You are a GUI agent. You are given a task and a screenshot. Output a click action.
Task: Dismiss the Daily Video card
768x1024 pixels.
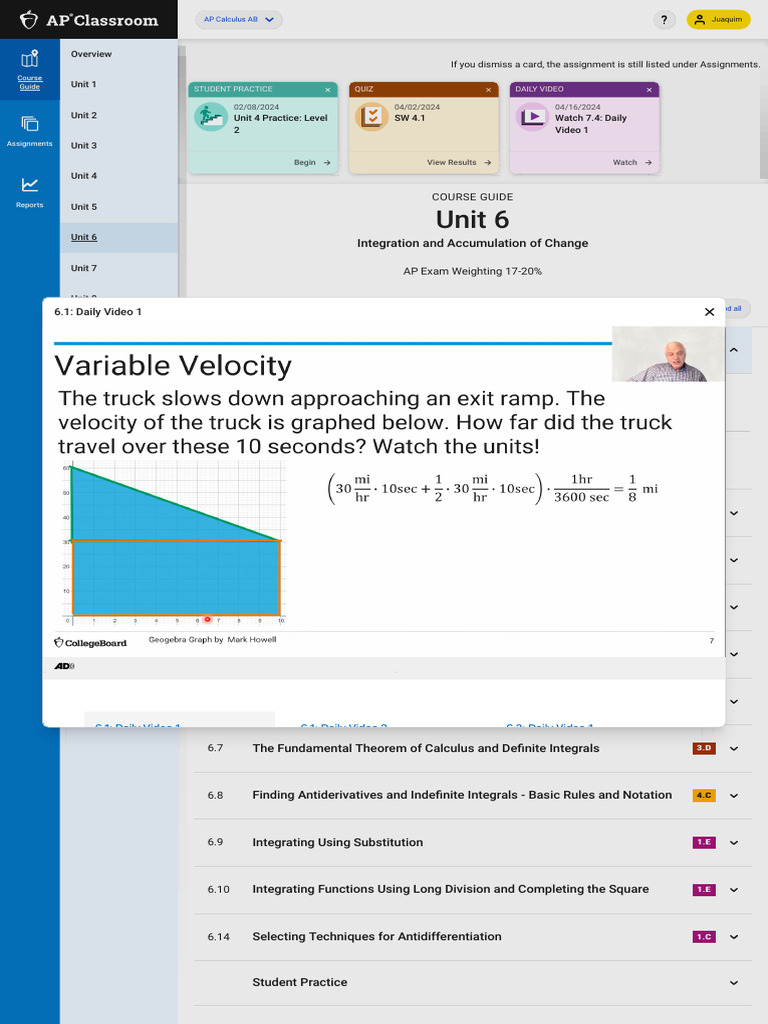[x=649, y=90]
